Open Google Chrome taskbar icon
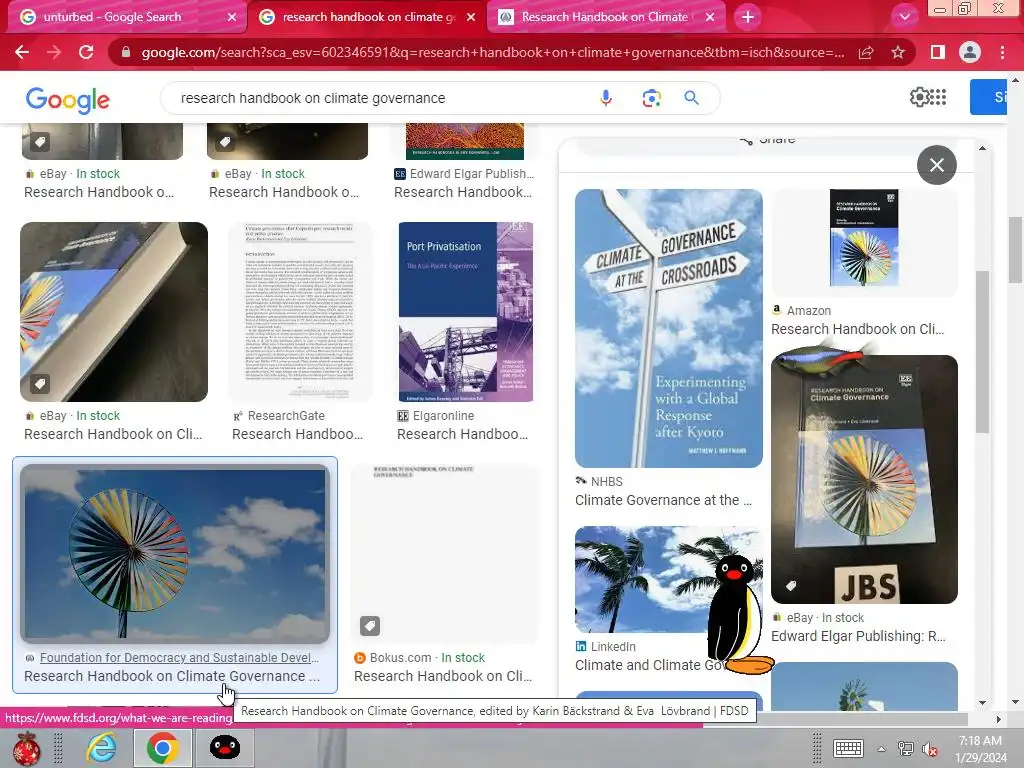Screen dimensions: 1024x768 tap(163, 747)
